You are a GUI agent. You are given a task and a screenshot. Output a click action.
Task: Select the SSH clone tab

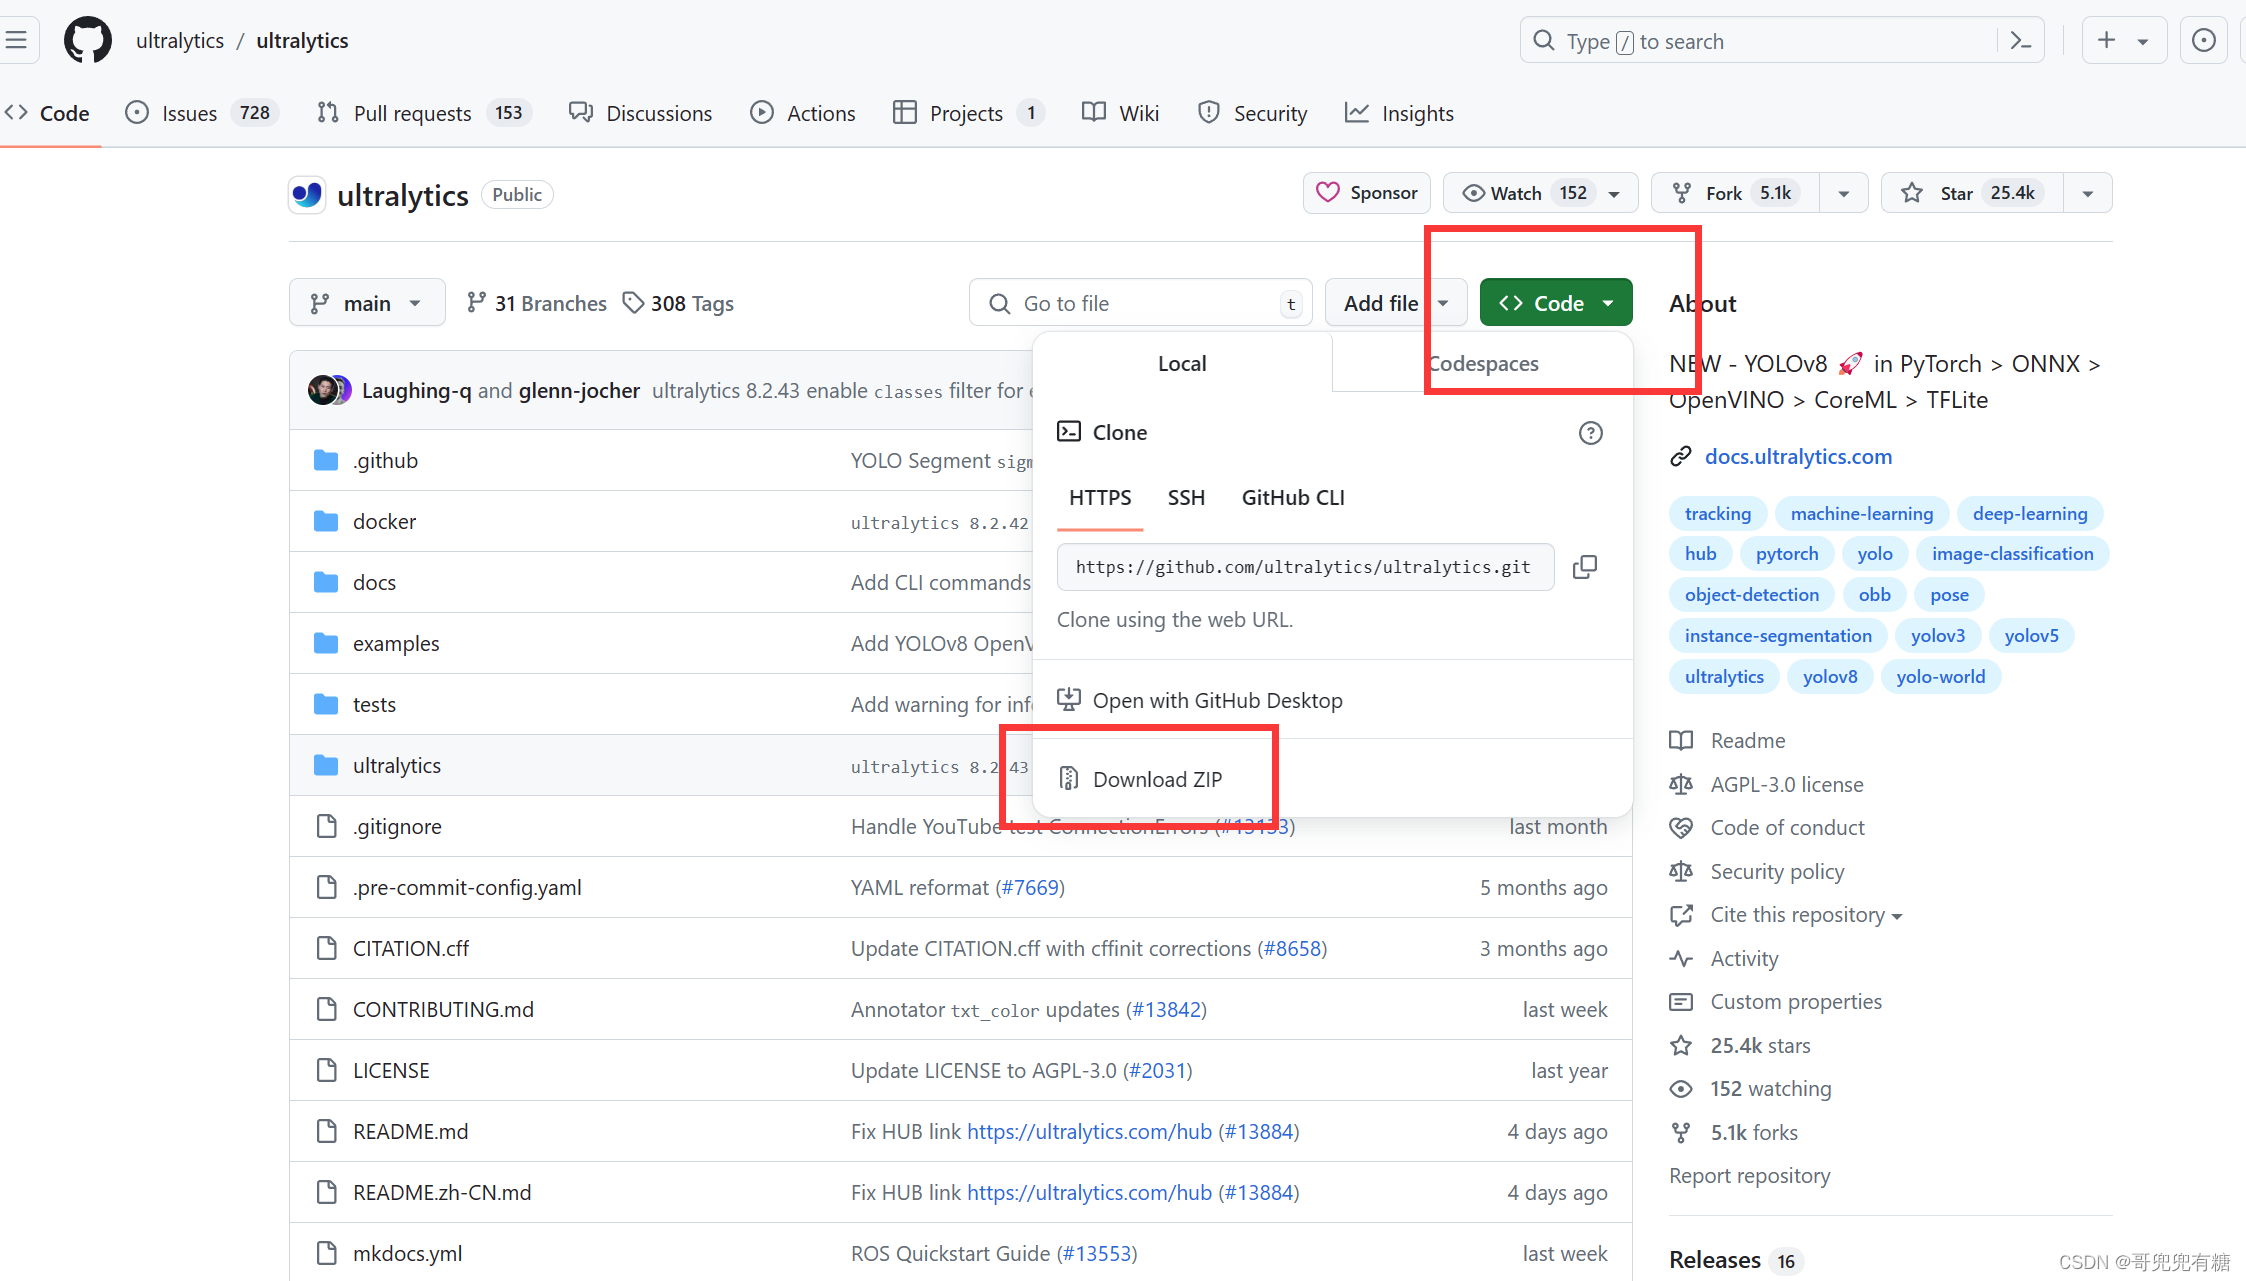point(1186,498)
